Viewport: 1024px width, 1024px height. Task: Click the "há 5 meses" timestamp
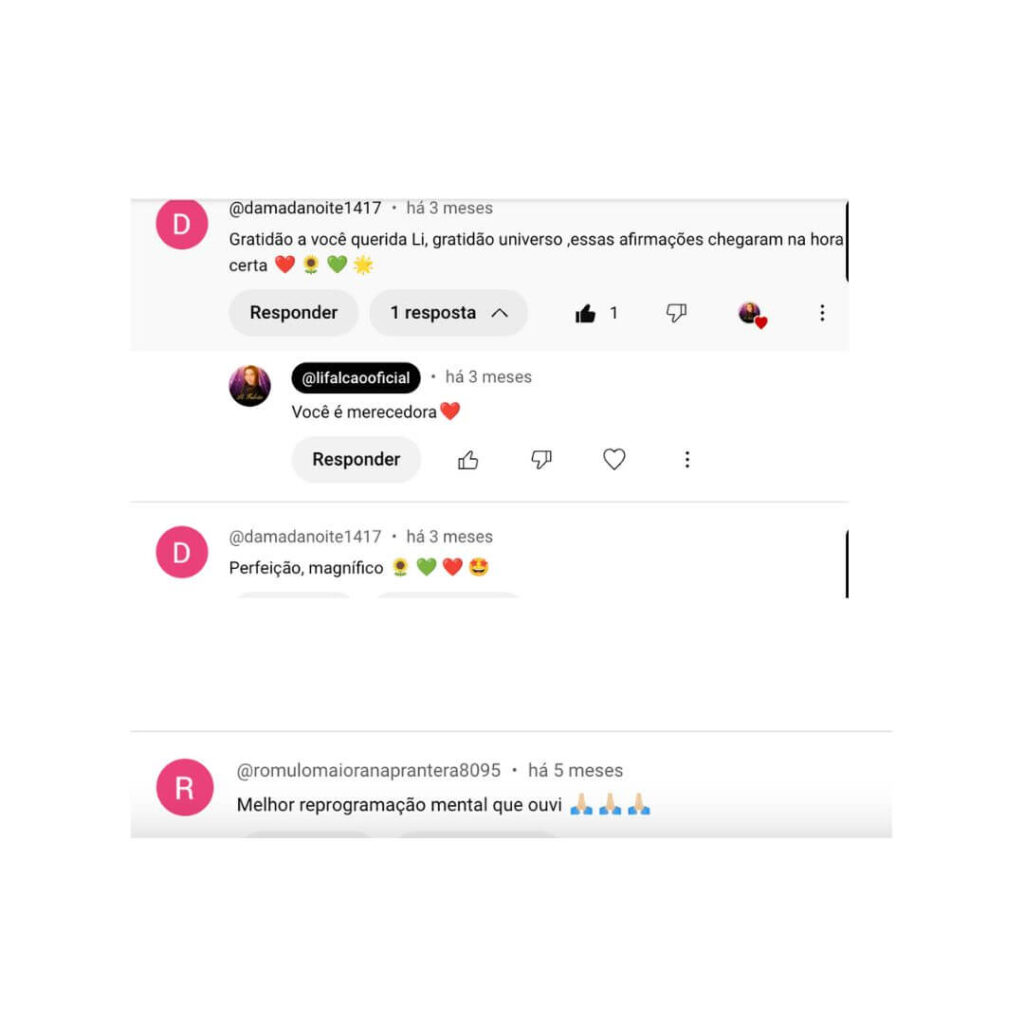[575, 771]
